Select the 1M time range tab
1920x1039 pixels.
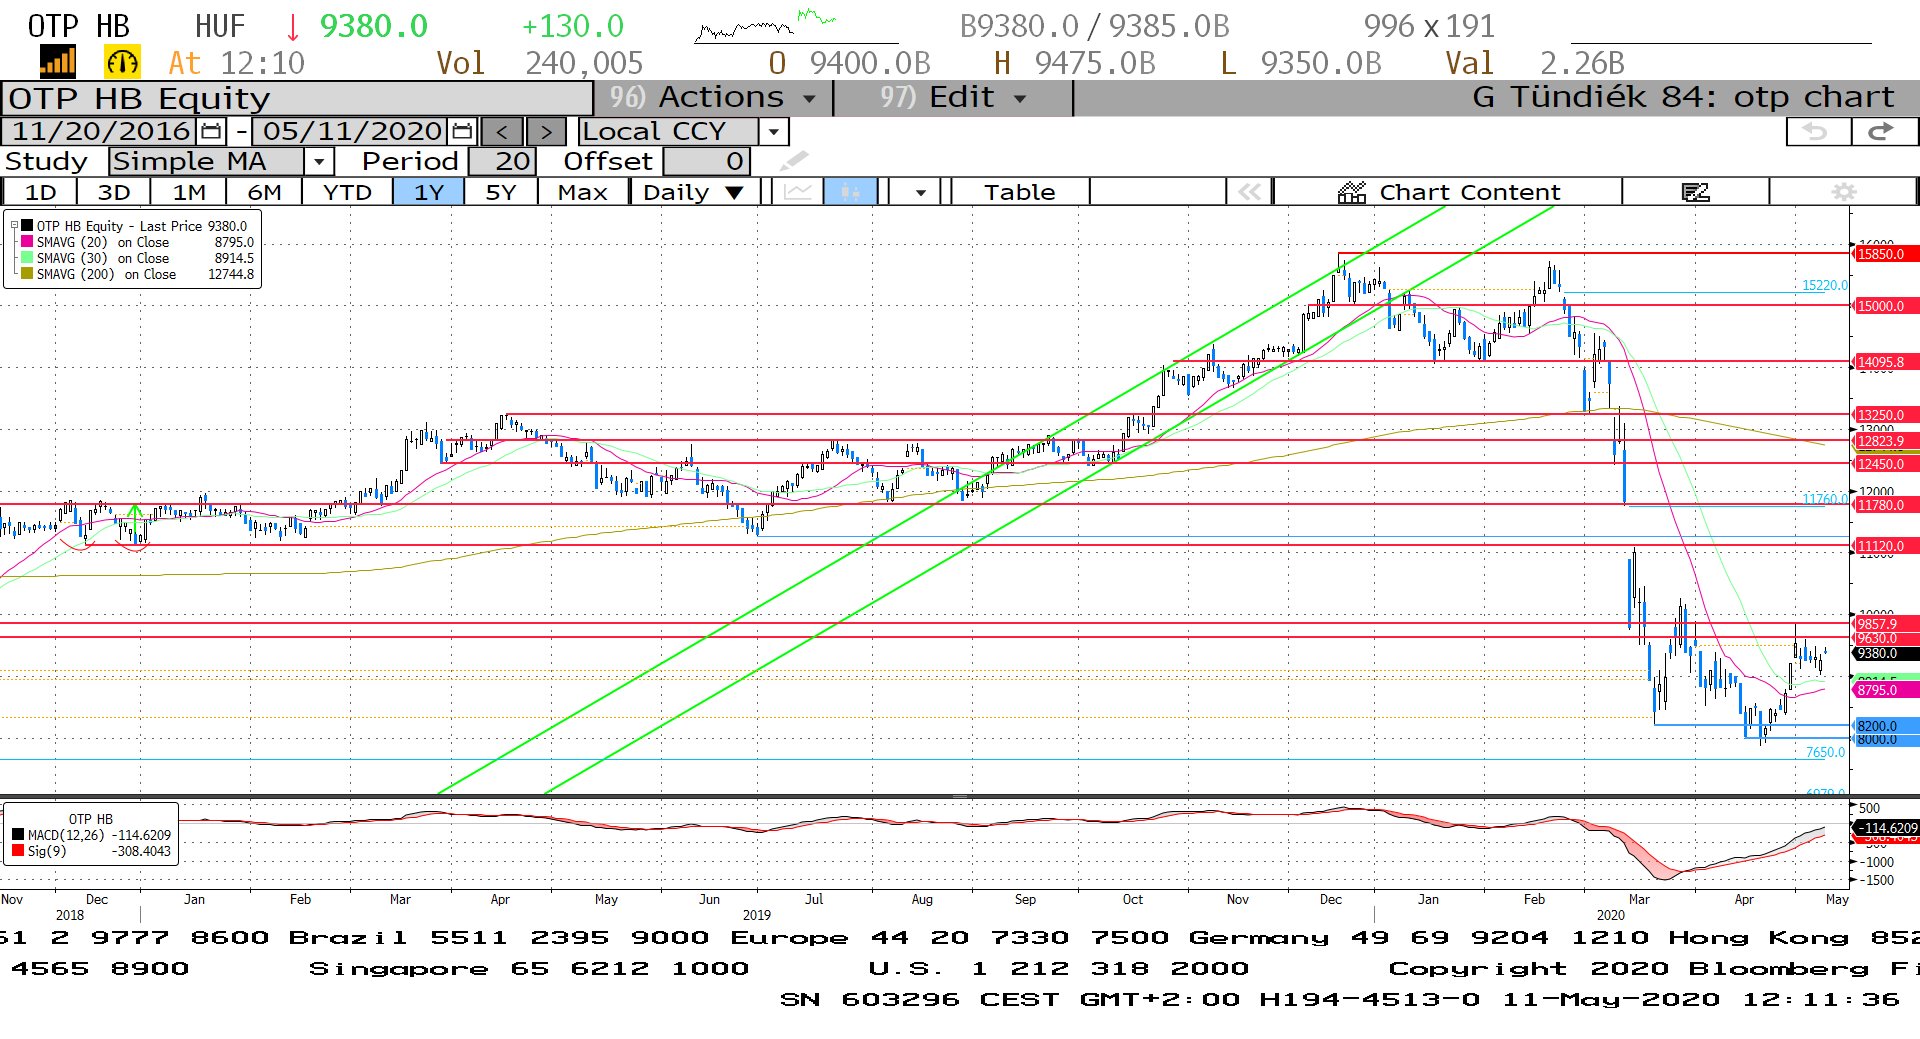(189, 192)
